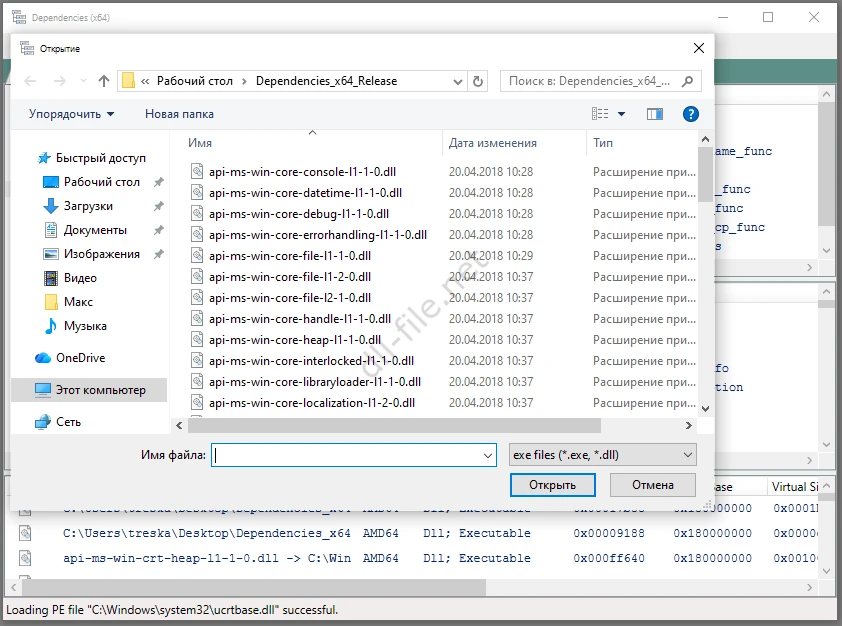Click the Up one level arrow
This screenshot has height=626, width=842.
(x=104, y=81)
